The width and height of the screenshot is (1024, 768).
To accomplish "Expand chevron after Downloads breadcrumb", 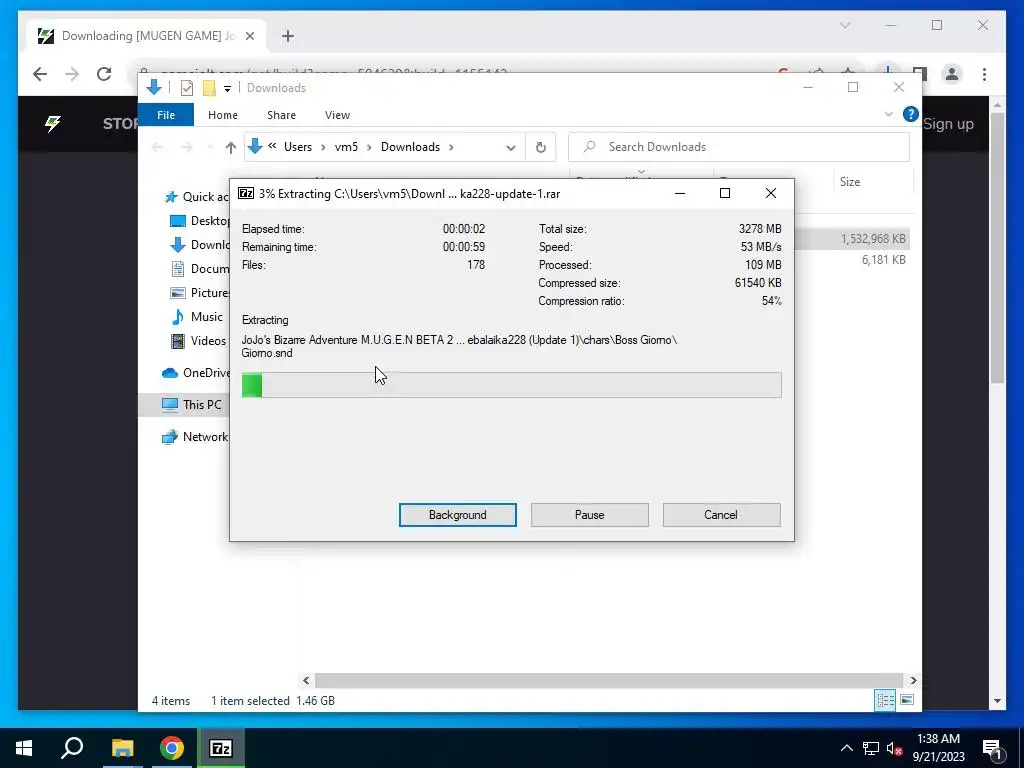I will [451, 148].
